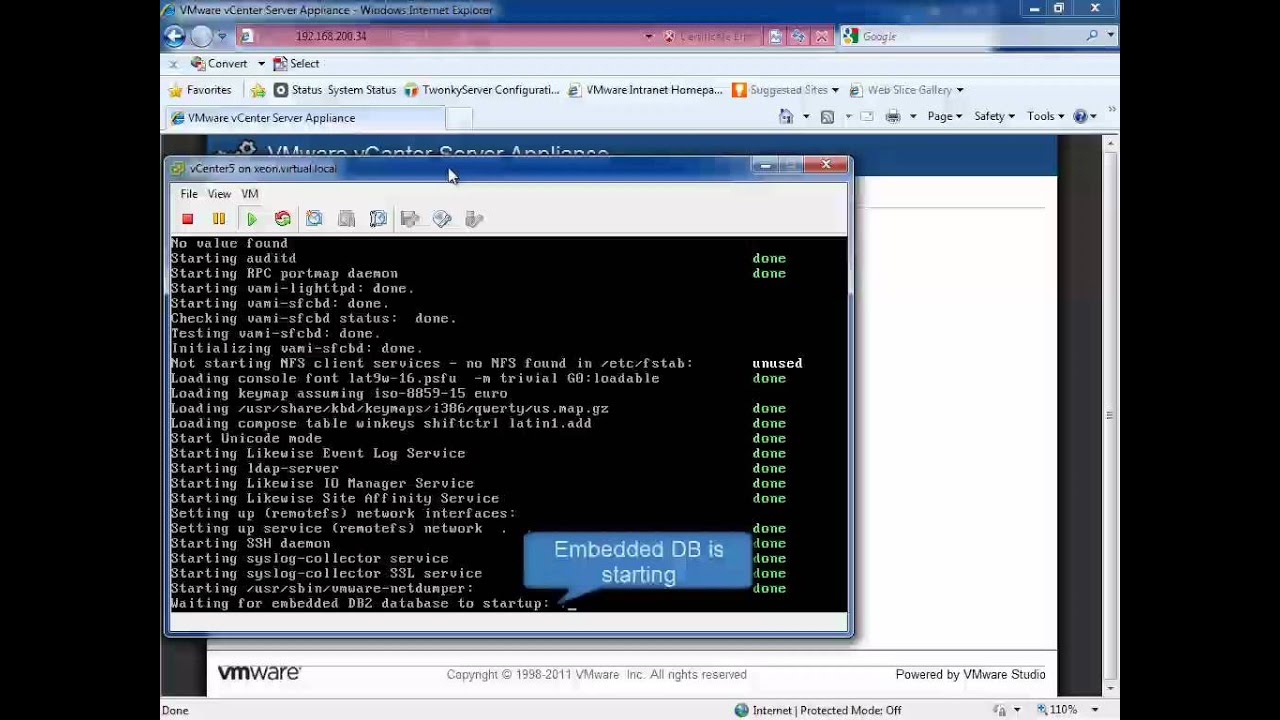This screenshot has width=1280, height=720.
Task: Expand the Convert dropdown arrow
Action: tap(261, 64)
